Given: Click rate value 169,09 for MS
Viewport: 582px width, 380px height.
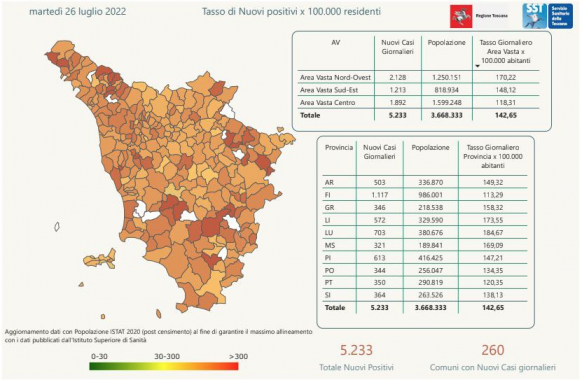Looking at the screenshot, I should tap(493, 245).
